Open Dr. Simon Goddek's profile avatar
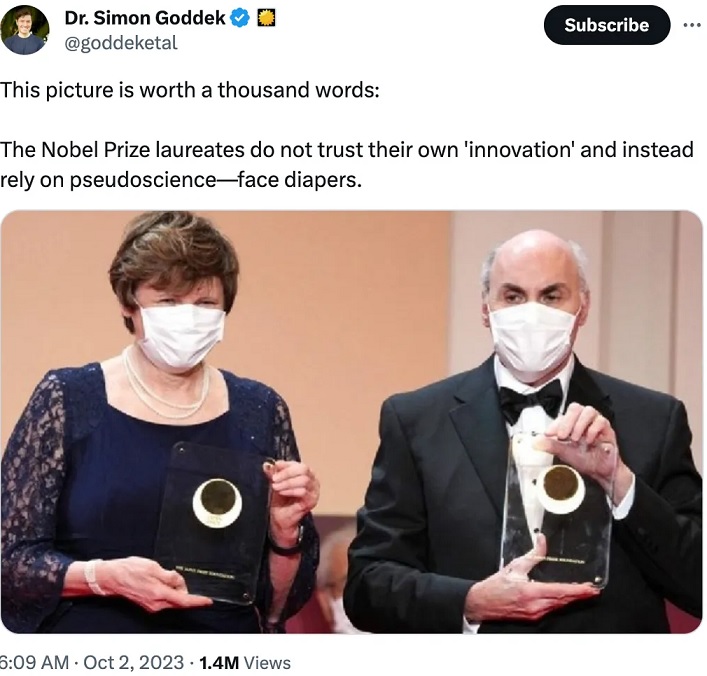The height and width of the screenshot is (676, 707). tap(25, 30)
